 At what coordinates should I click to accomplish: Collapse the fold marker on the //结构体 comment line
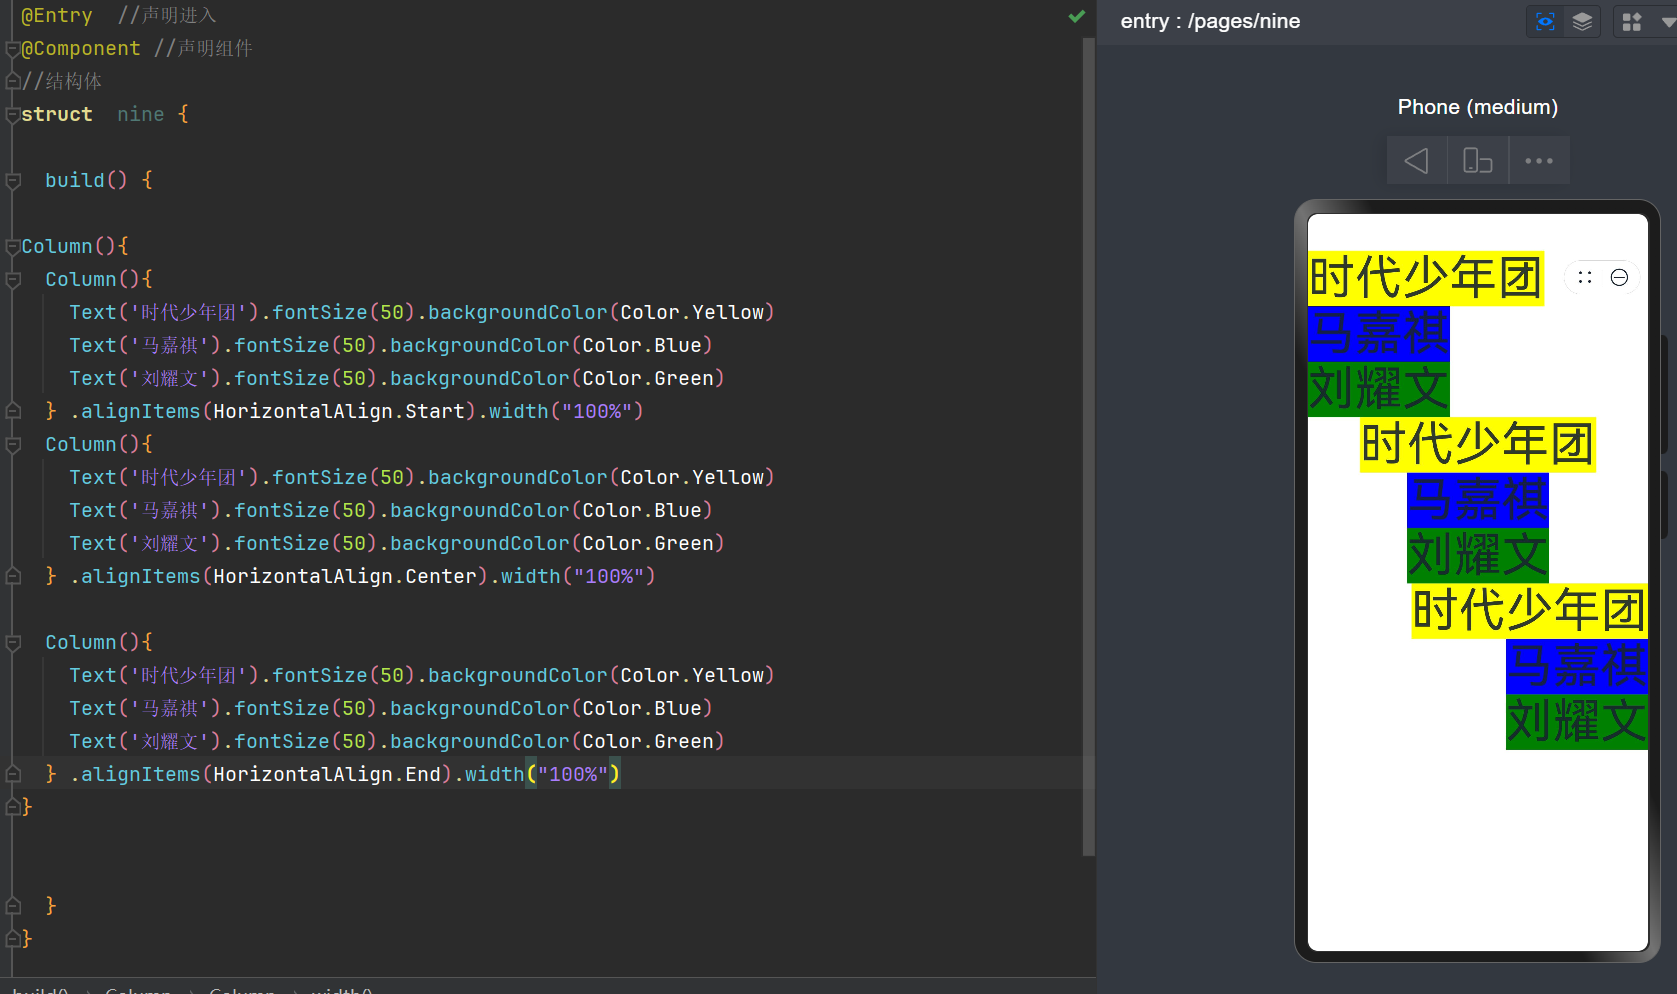point(13,82)
